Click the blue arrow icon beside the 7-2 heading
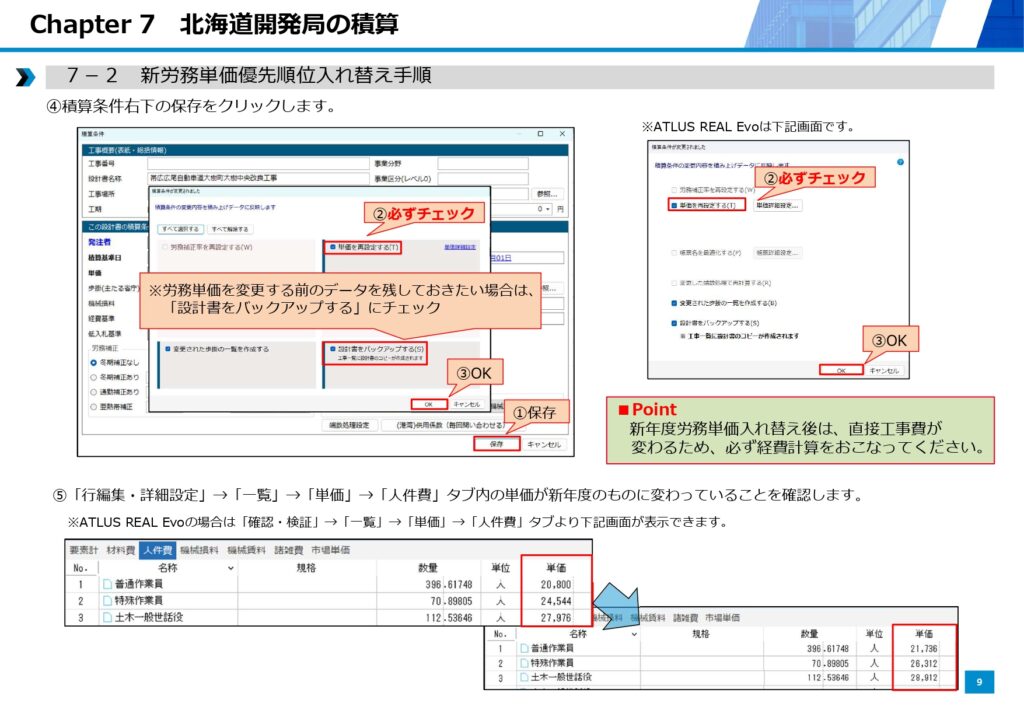The height and width of the screenshot is (724, 1024). (x=26, y=77)
